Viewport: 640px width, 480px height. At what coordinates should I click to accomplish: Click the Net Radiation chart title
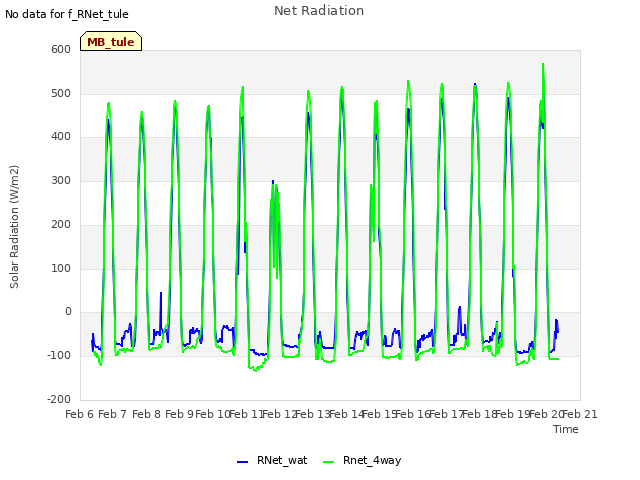pyautogui.click(x=319, y=11)
